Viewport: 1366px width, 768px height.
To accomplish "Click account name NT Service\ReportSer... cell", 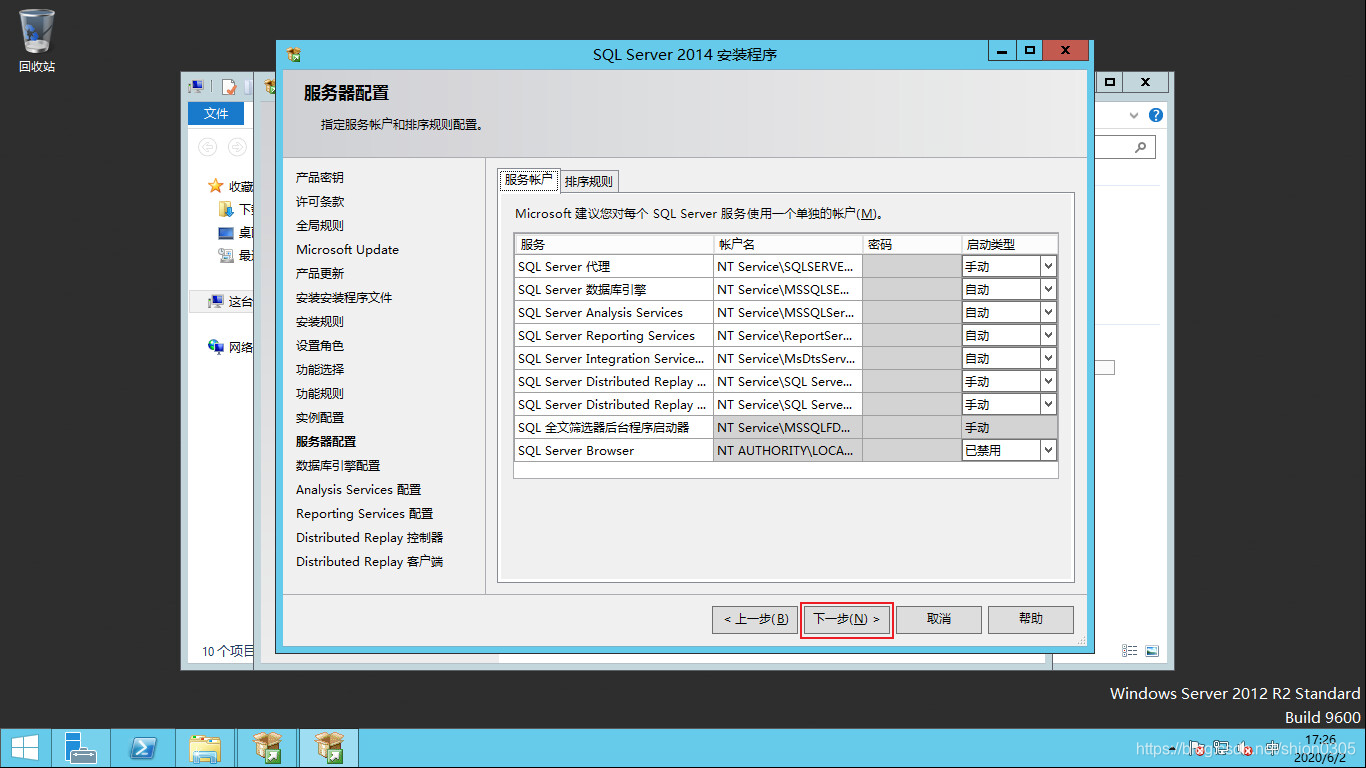I will click(x=787, y=335).
